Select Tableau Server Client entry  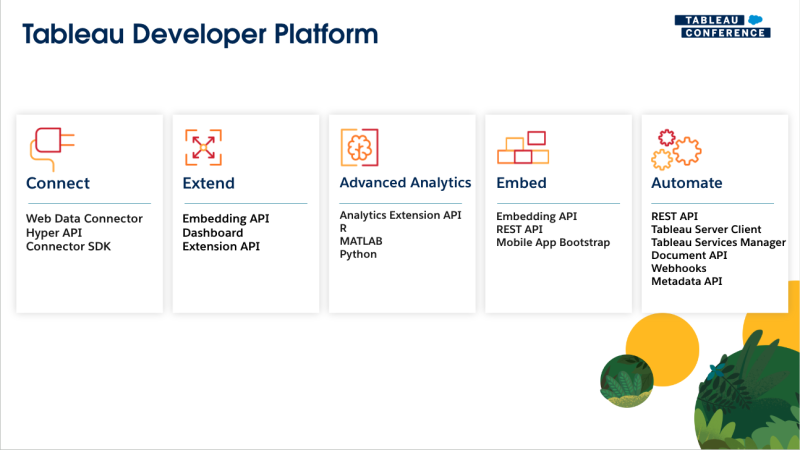pyautogui.click(x=706, y=229)
